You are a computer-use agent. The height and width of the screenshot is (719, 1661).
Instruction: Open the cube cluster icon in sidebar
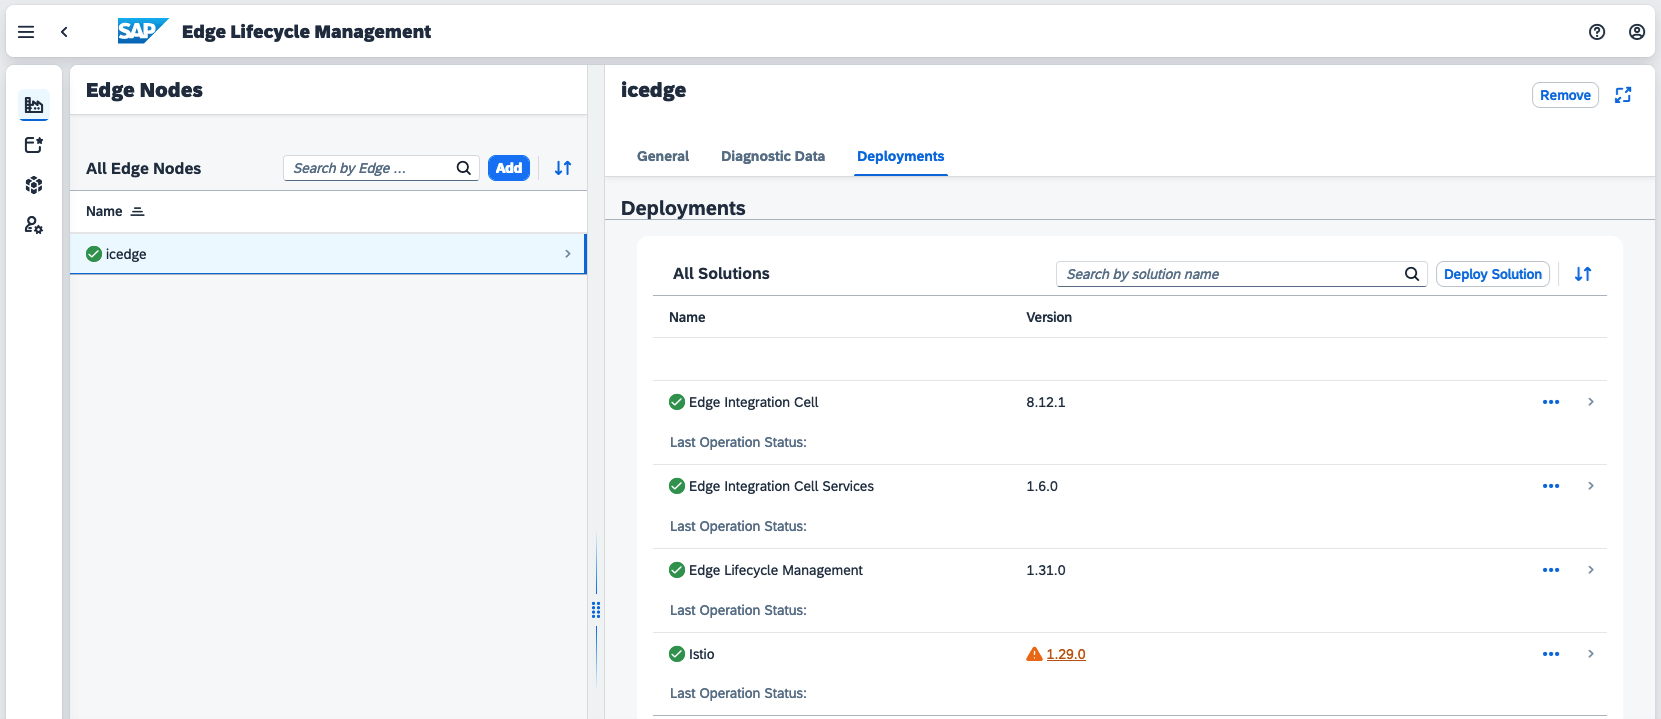pos(34,185)
